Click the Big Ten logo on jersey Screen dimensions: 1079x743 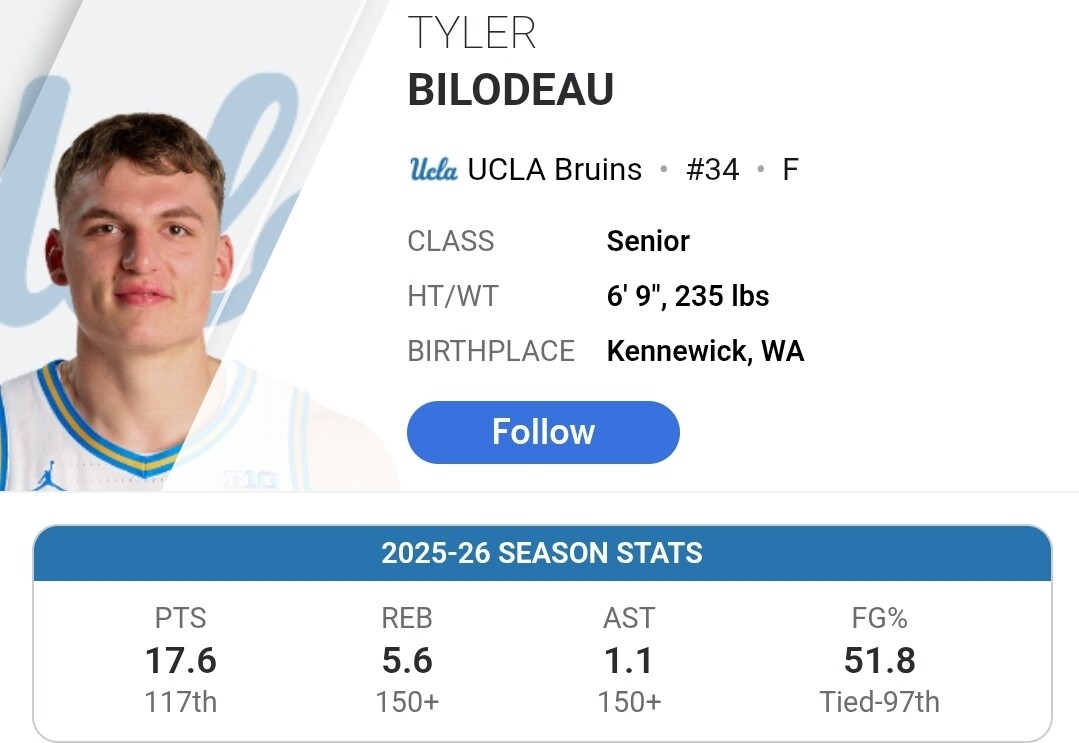pos(250,480)
